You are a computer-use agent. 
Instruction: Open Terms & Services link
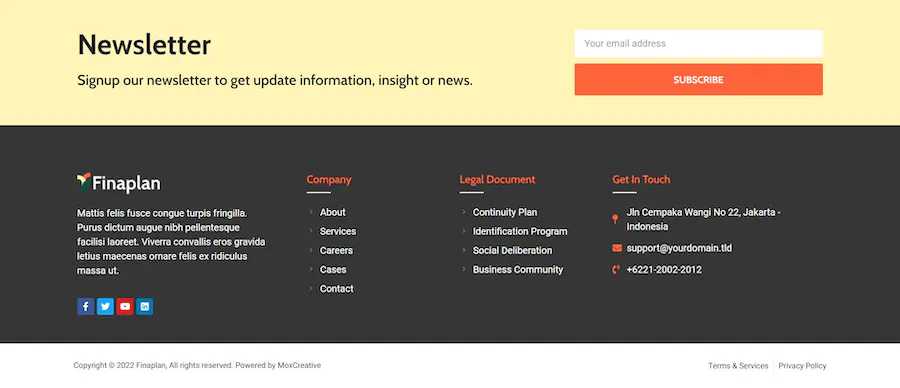coord(738,366)
